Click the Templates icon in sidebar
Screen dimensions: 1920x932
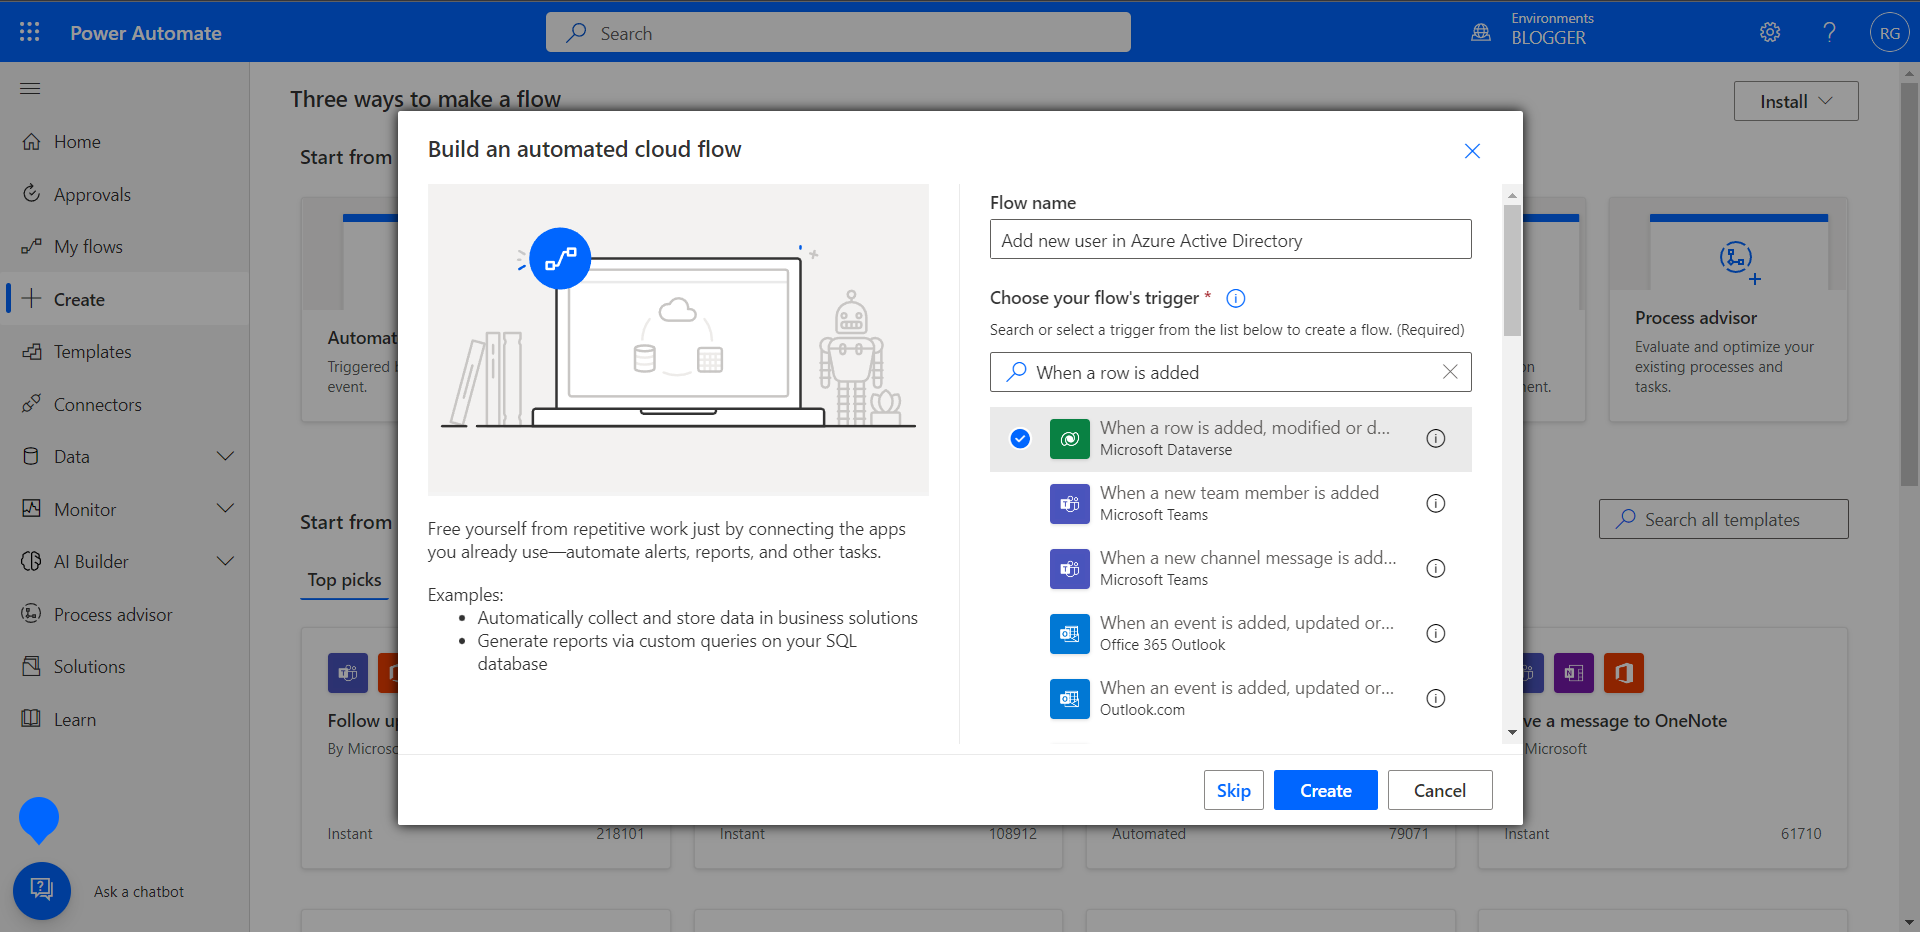point(32,351)
